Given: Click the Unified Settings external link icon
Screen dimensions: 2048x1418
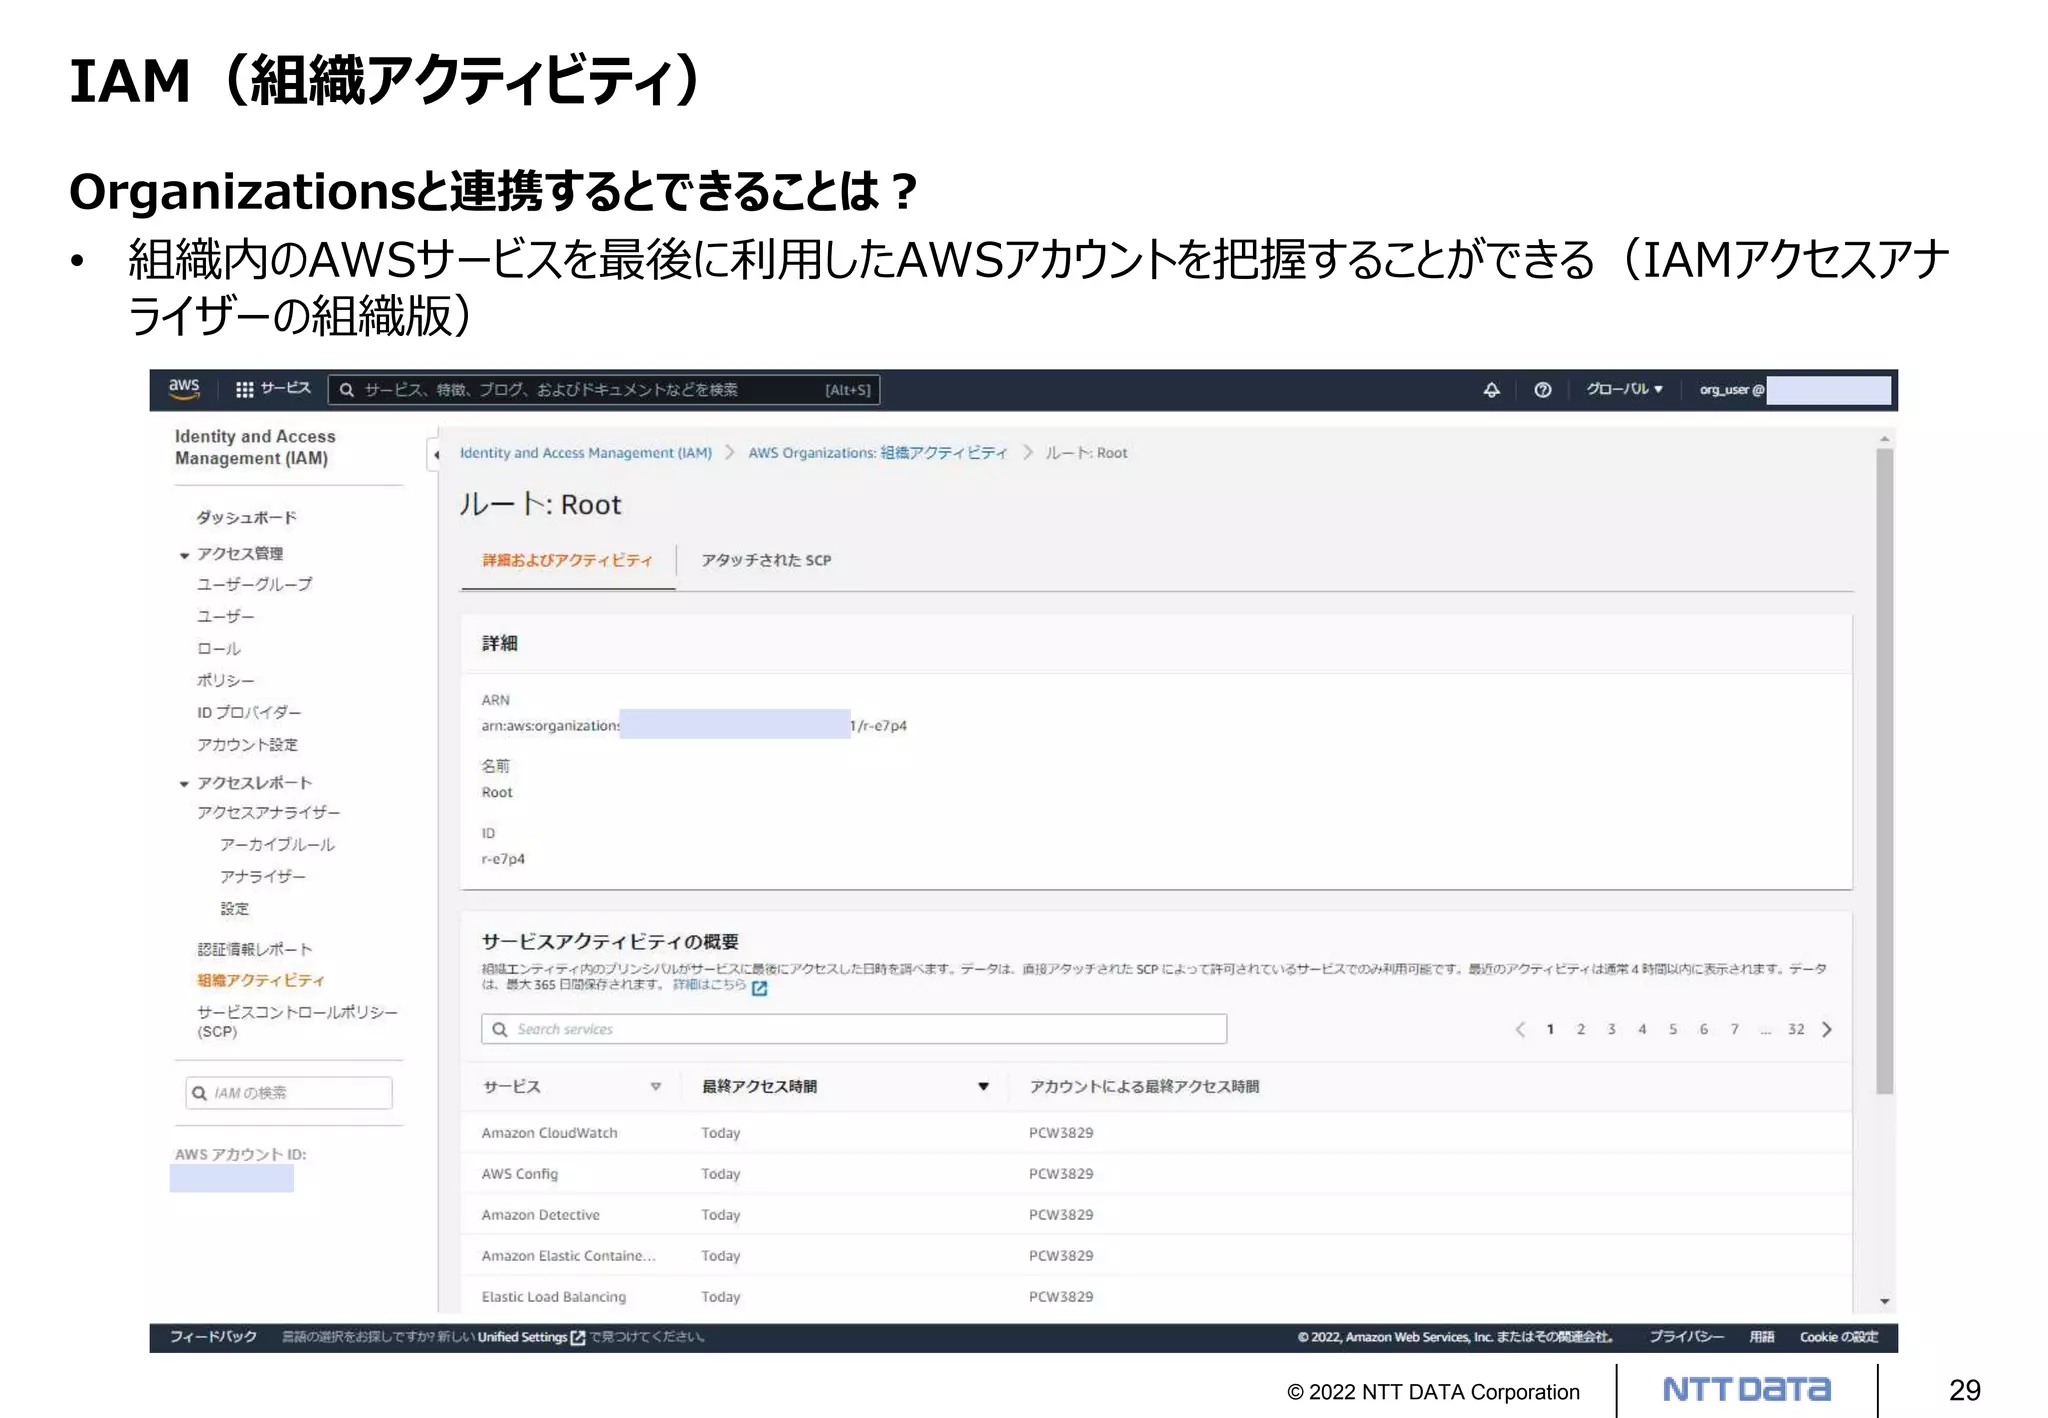Looking at the screenshot, I should tap(577, 1338).
